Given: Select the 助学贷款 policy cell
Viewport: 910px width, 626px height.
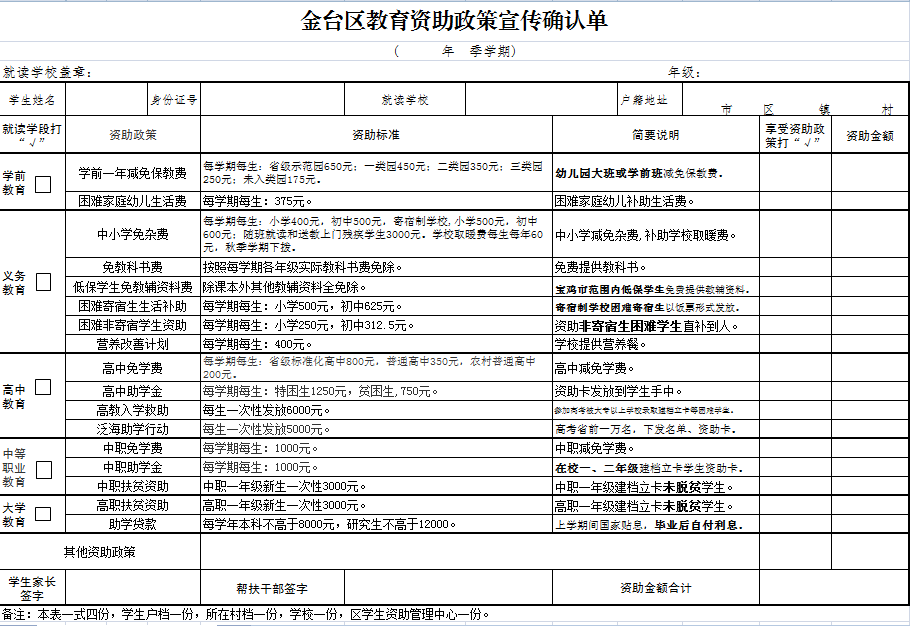Looking at the screenshot, I should 133,523.
